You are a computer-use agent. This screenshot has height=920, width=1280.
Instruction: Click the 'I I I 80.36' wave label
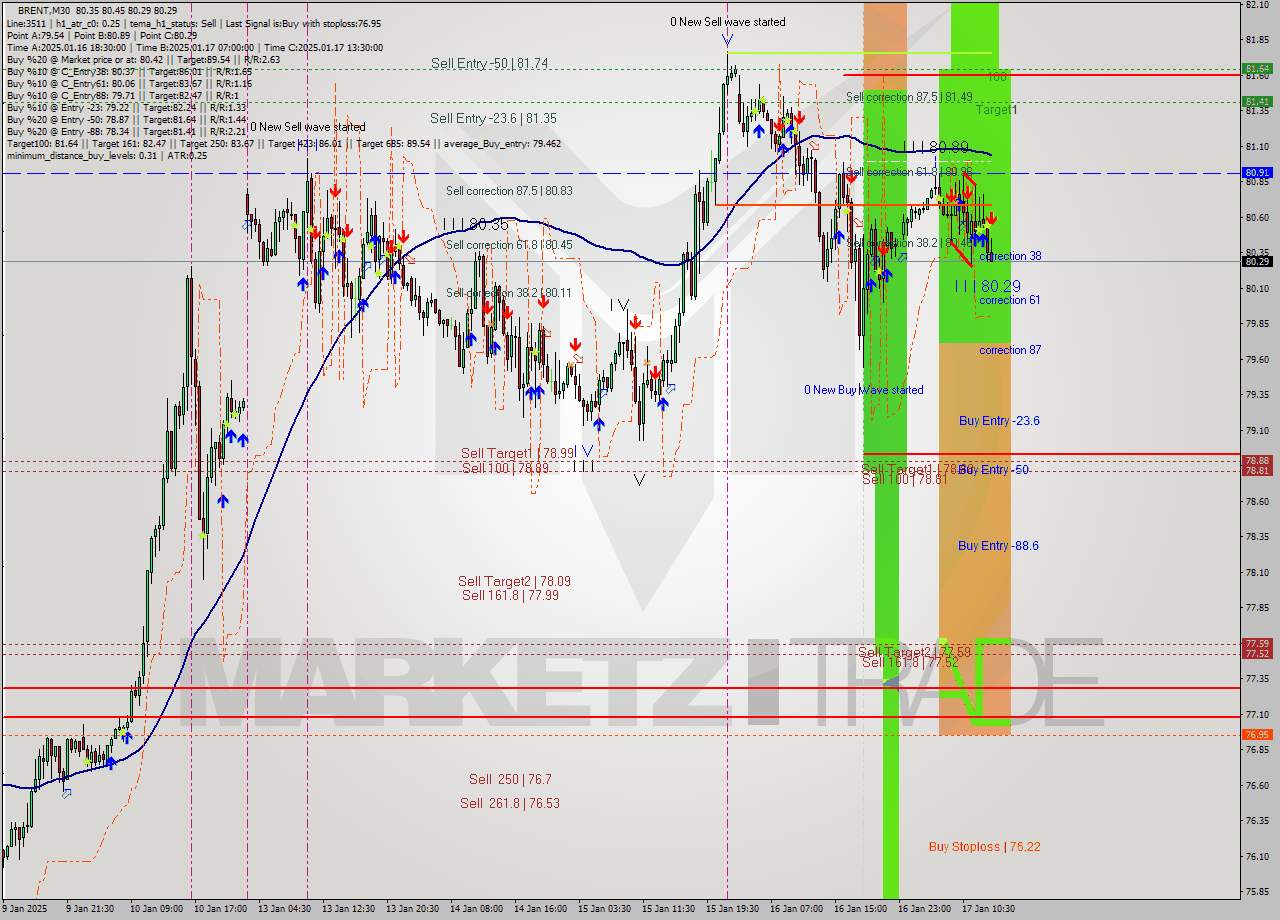475,224
